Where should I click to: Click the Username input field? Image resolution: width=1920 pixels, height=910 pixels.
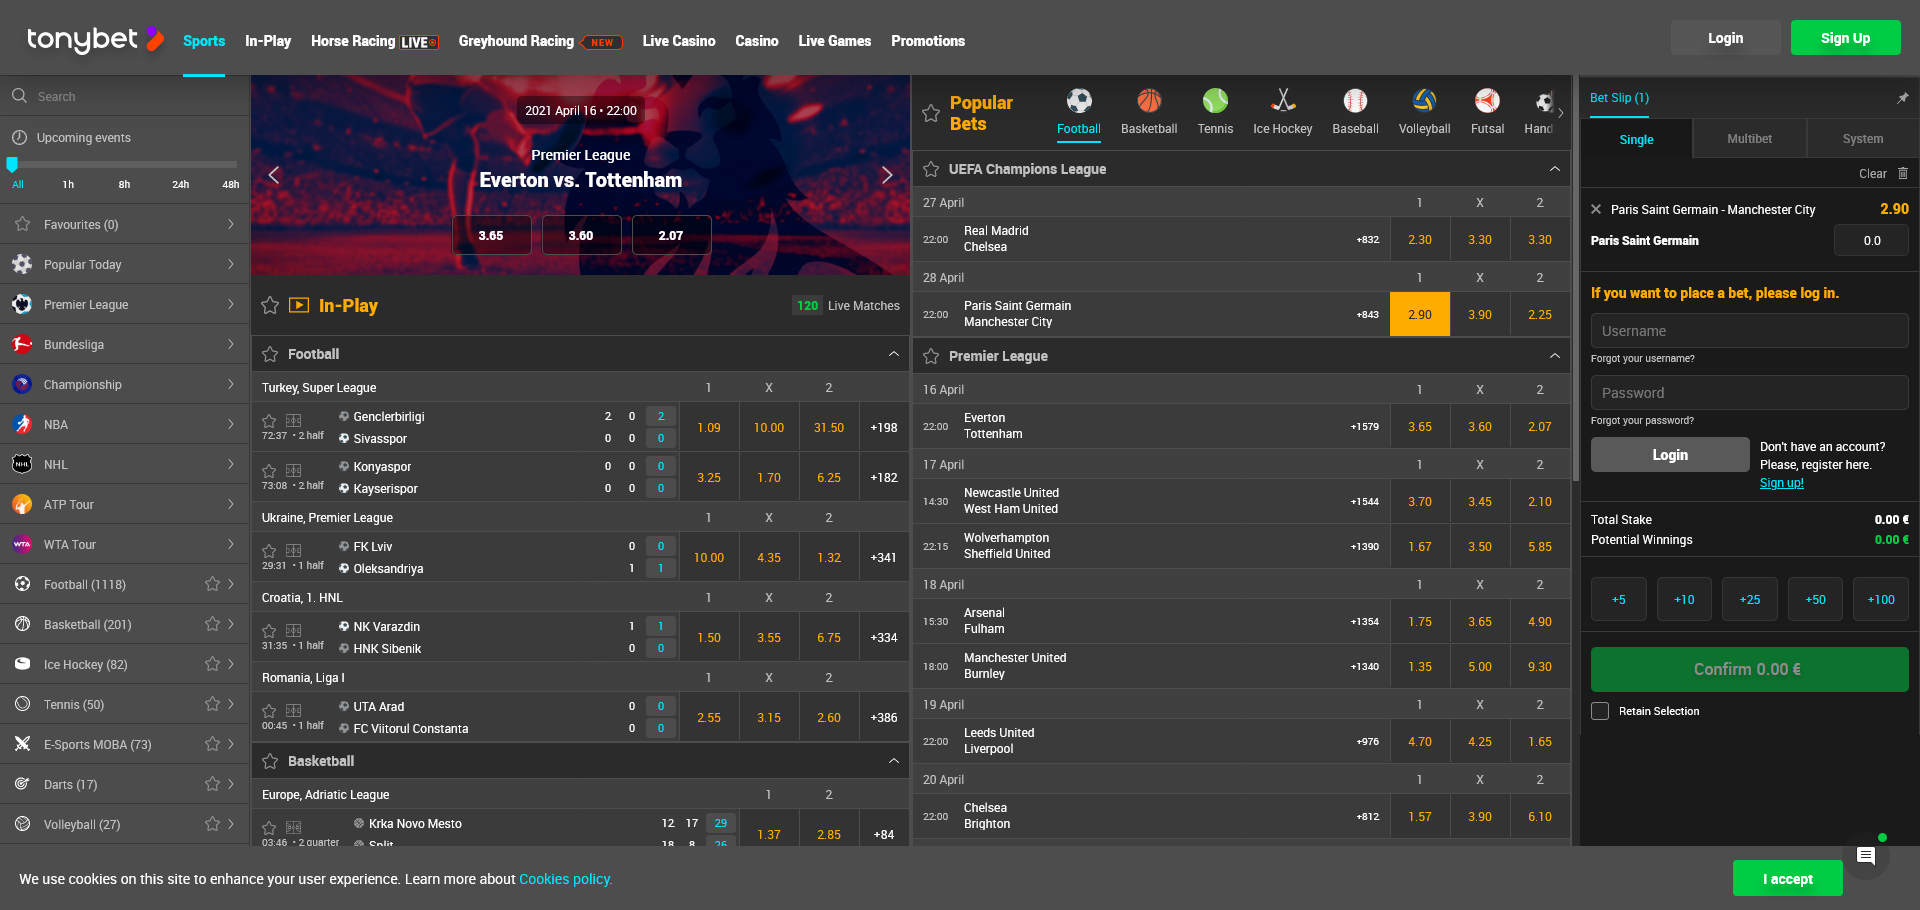[x=1749, y=331]
